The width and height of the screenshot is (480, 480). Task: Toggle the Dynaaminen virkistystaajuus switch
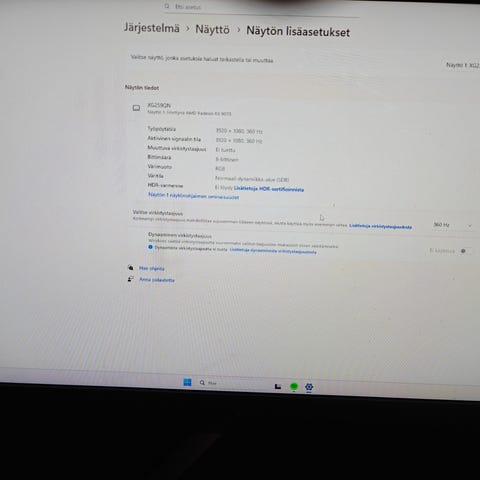tap(464, 251)
